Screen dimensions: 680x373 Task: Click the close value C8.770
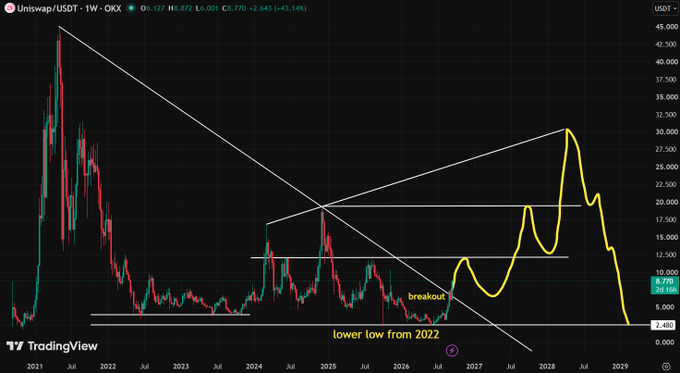point(235,8)
